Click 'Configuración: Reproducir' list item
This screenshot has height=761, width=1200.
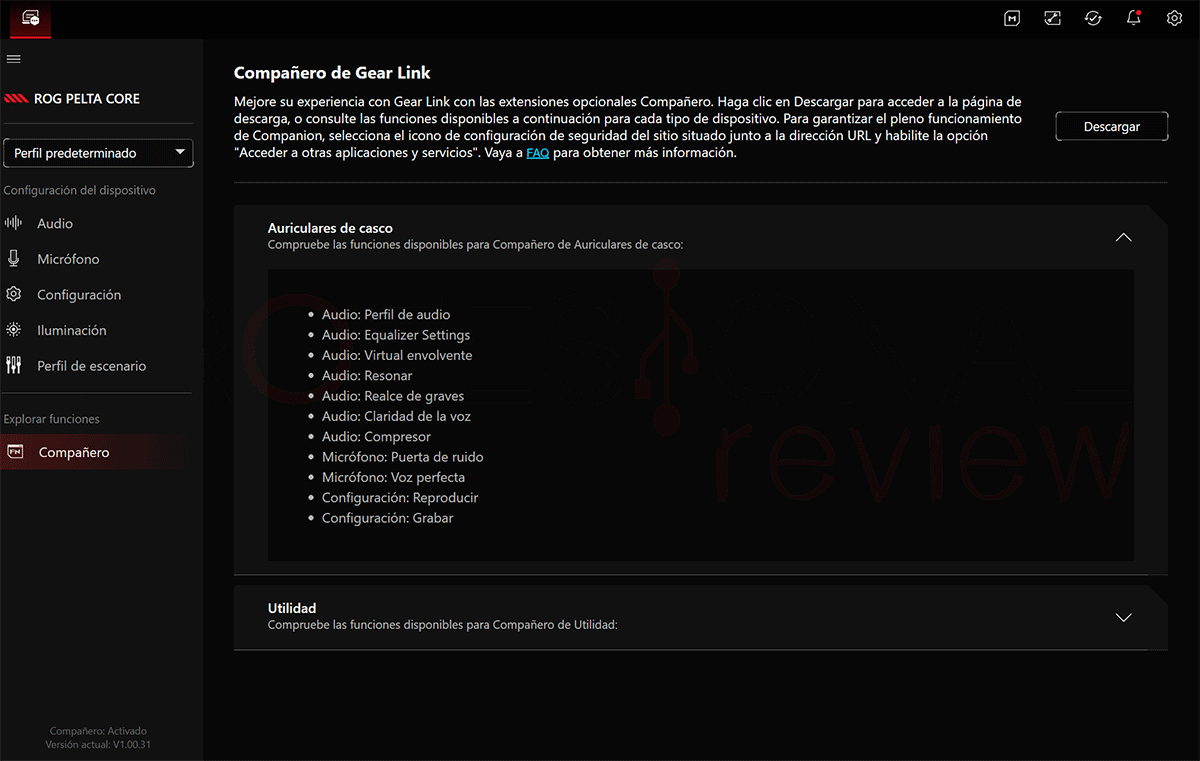[x=400, y=498]
